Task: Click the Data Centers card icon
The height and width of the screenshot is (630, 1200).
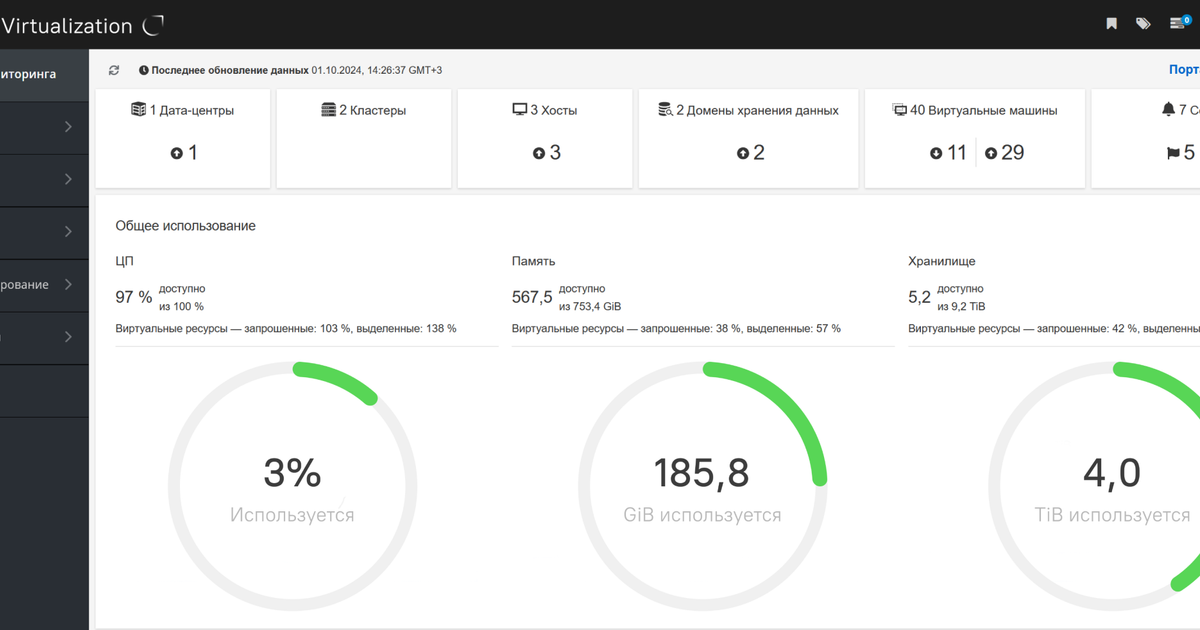Action: (x=138, y=109)
